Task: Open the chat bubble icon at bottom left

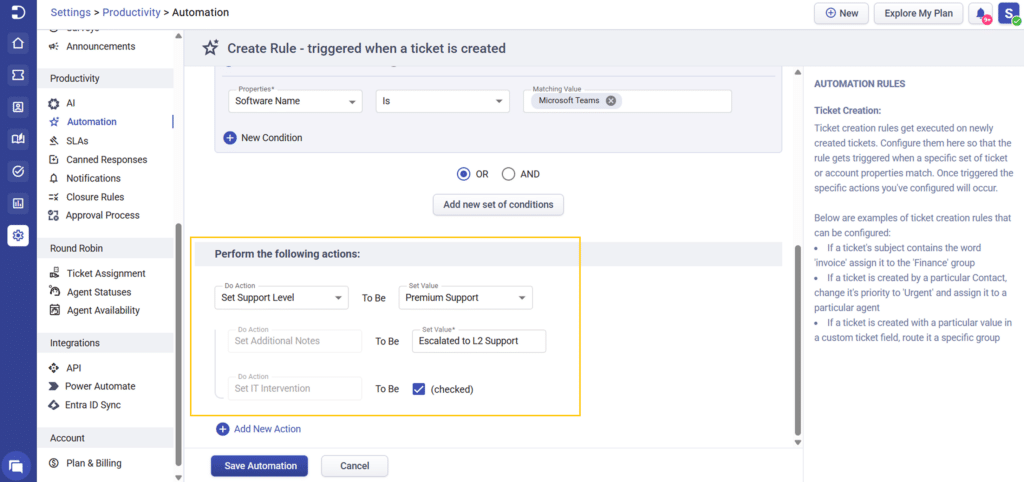Action: click(x=18, y=466)
